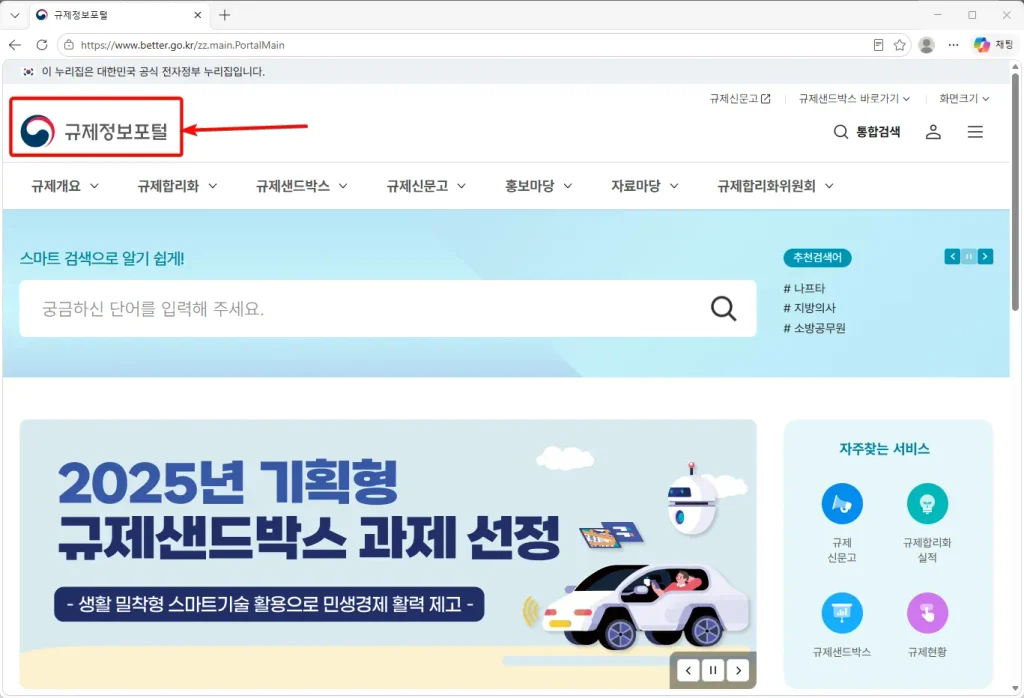
Task: Show previous recommended keywords arrow
Action: tap(952, 257)
